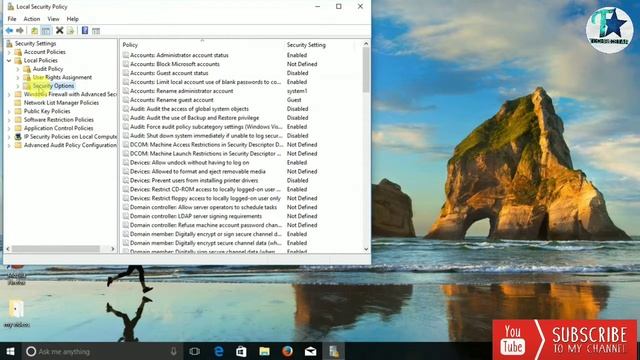The width and height of the screenshot is (640, 360).
Task: Click the Up one level folder icon
Action: pyautogui.click(x=35, y=31)
